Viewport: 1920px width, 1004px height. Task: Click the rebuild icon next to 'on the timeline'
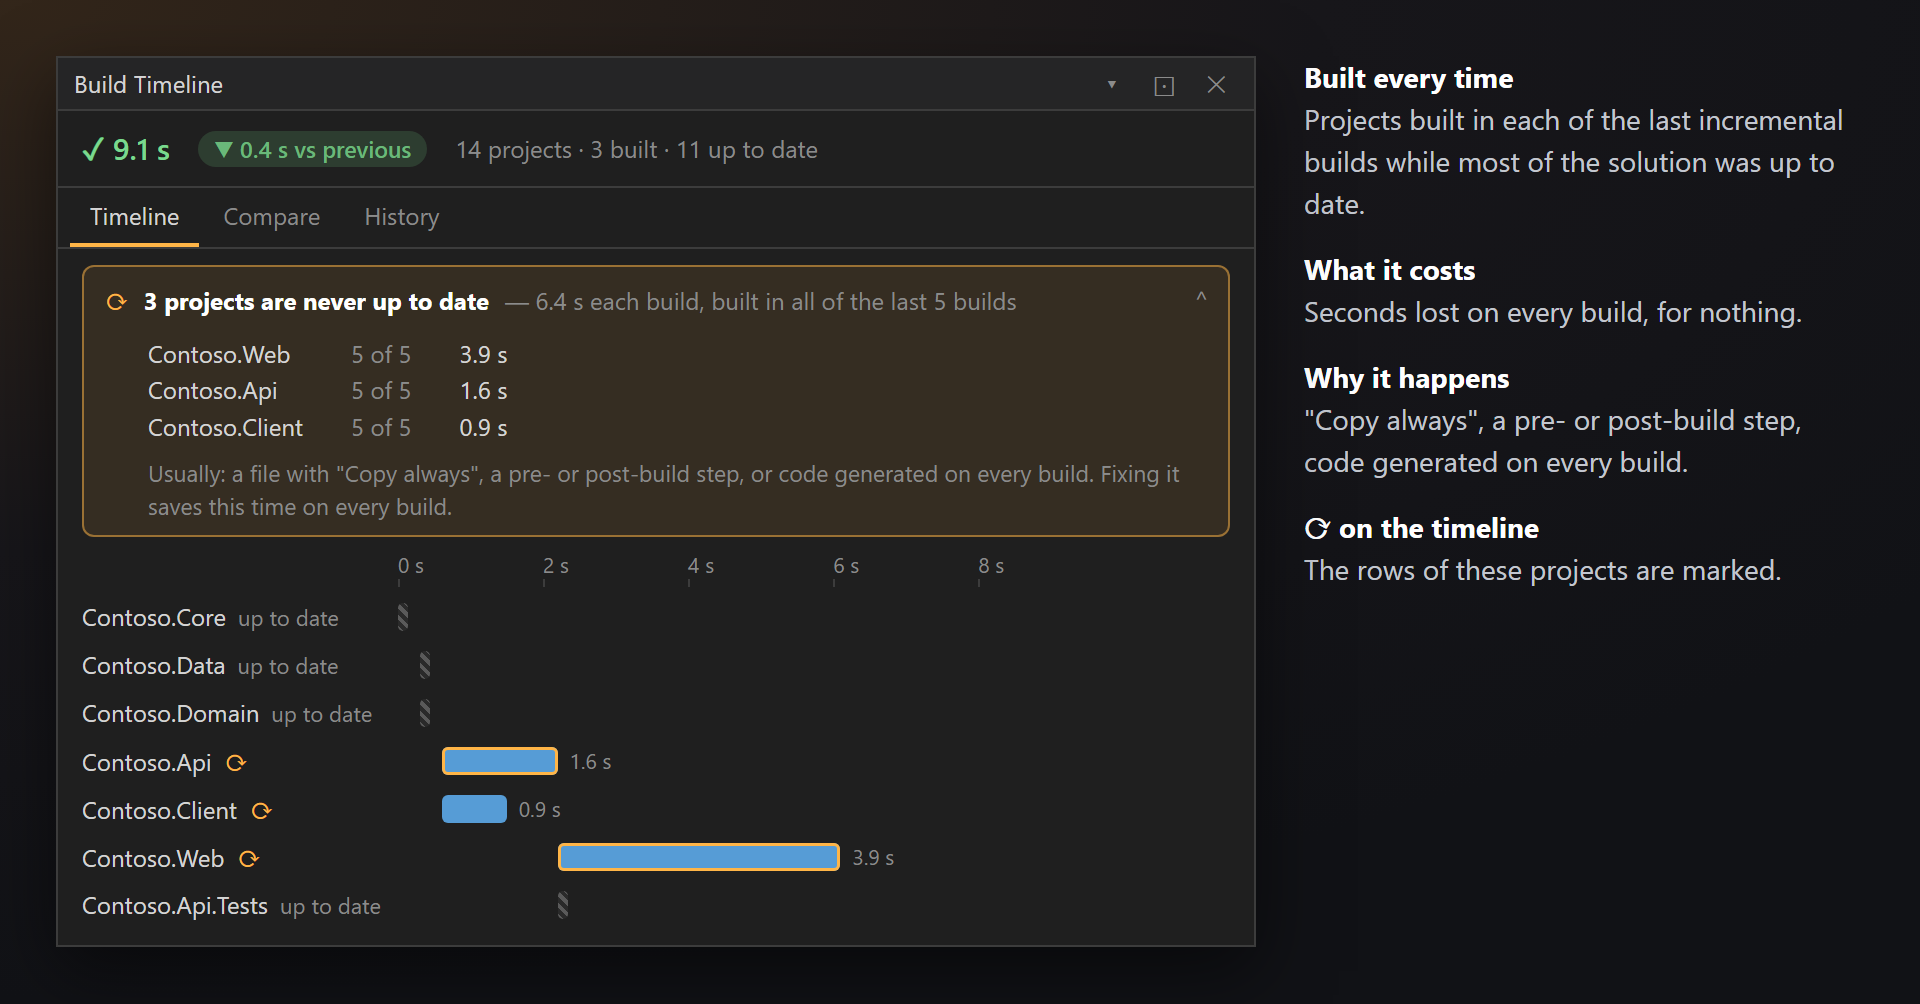tap(1317, 529)
